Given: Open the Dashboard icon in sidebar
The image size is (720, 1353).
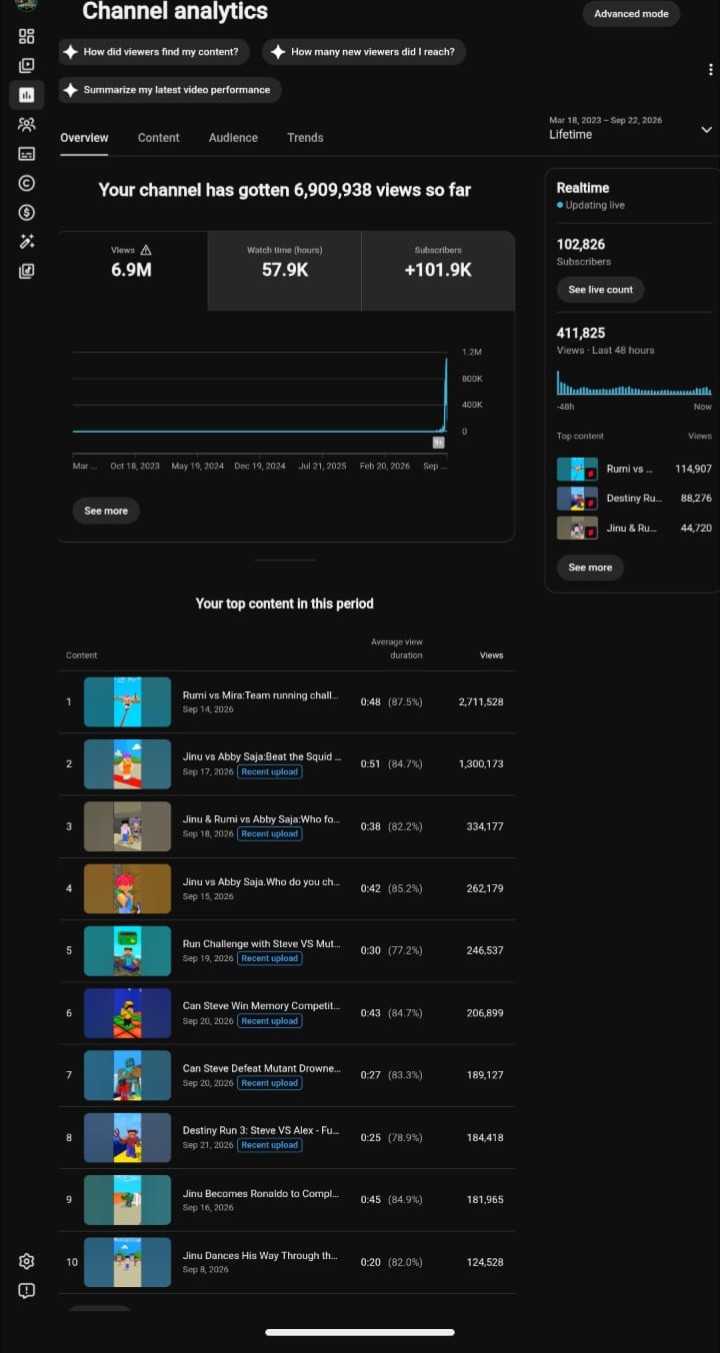Looking at the screenshot, I should coord(27,36).
